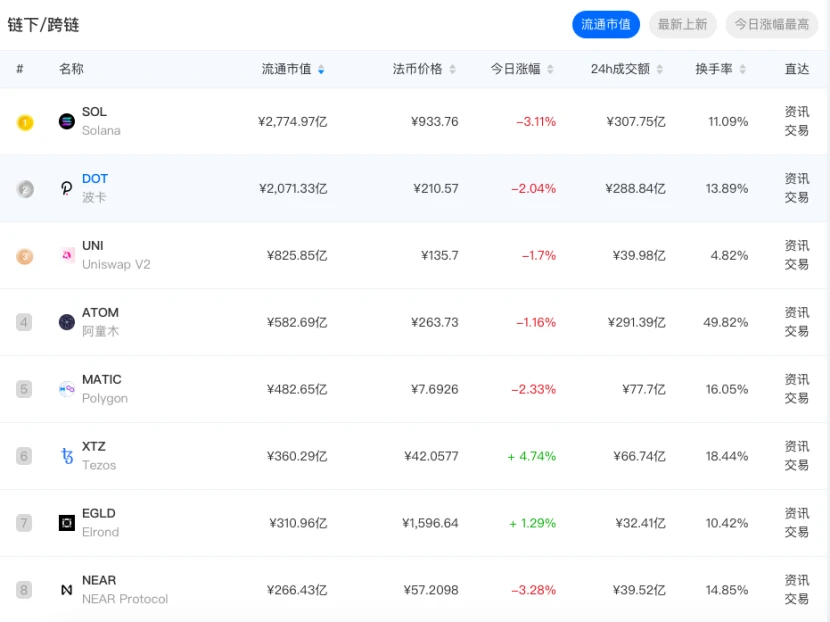Click the rank 4 number badge
The width and height of the screenshot is (830, 622).
pos(24,322)
